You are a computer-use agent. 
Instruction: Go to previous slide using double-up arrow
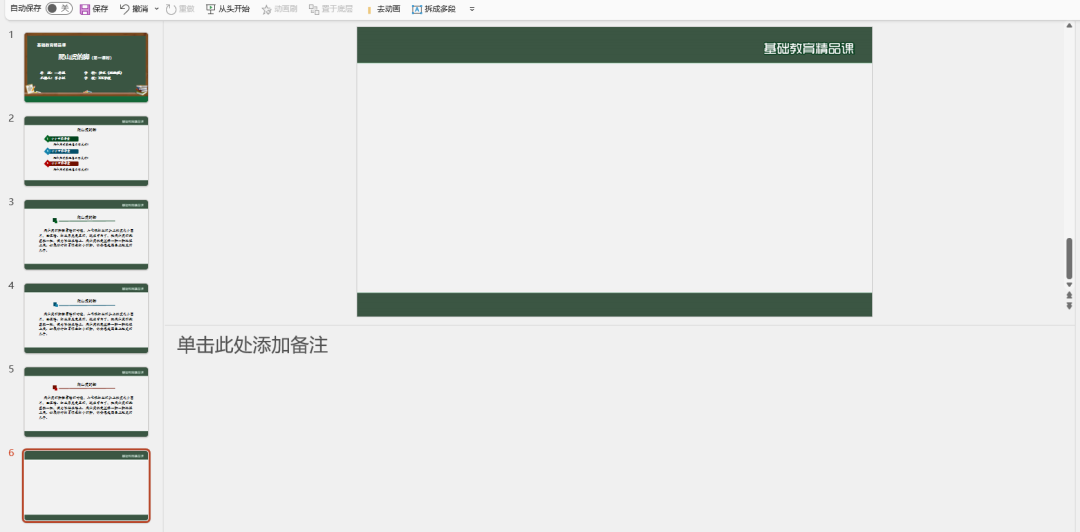1069,295
